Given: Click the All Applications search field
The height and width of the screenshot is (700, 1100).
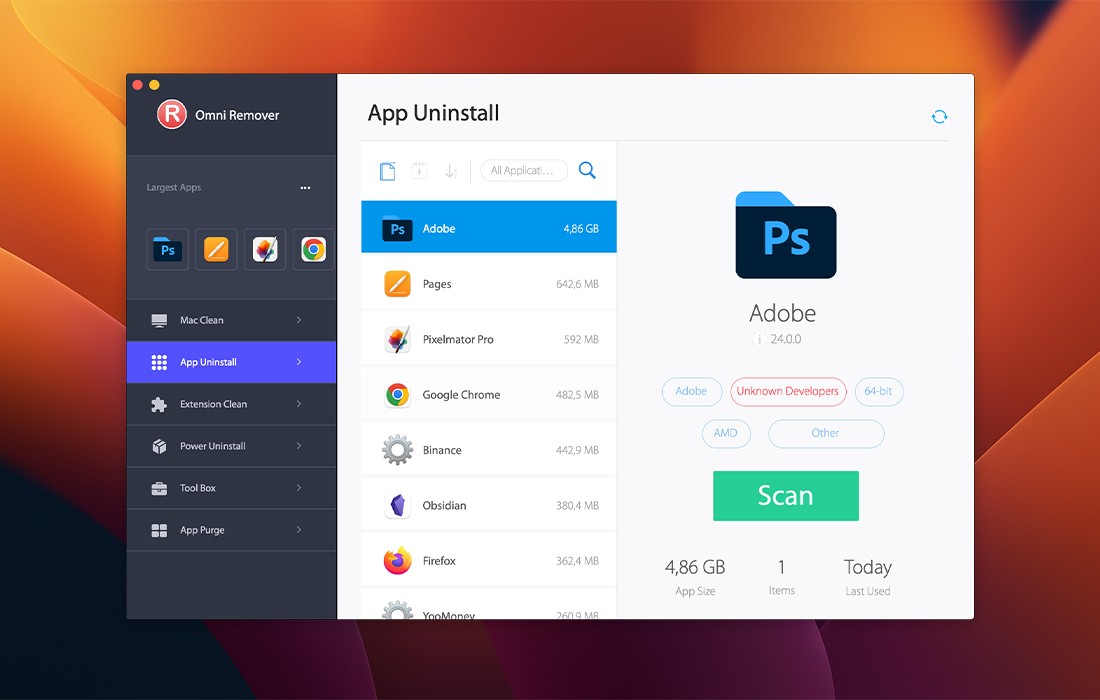Looking at the screenshot, I should (524, 170).
